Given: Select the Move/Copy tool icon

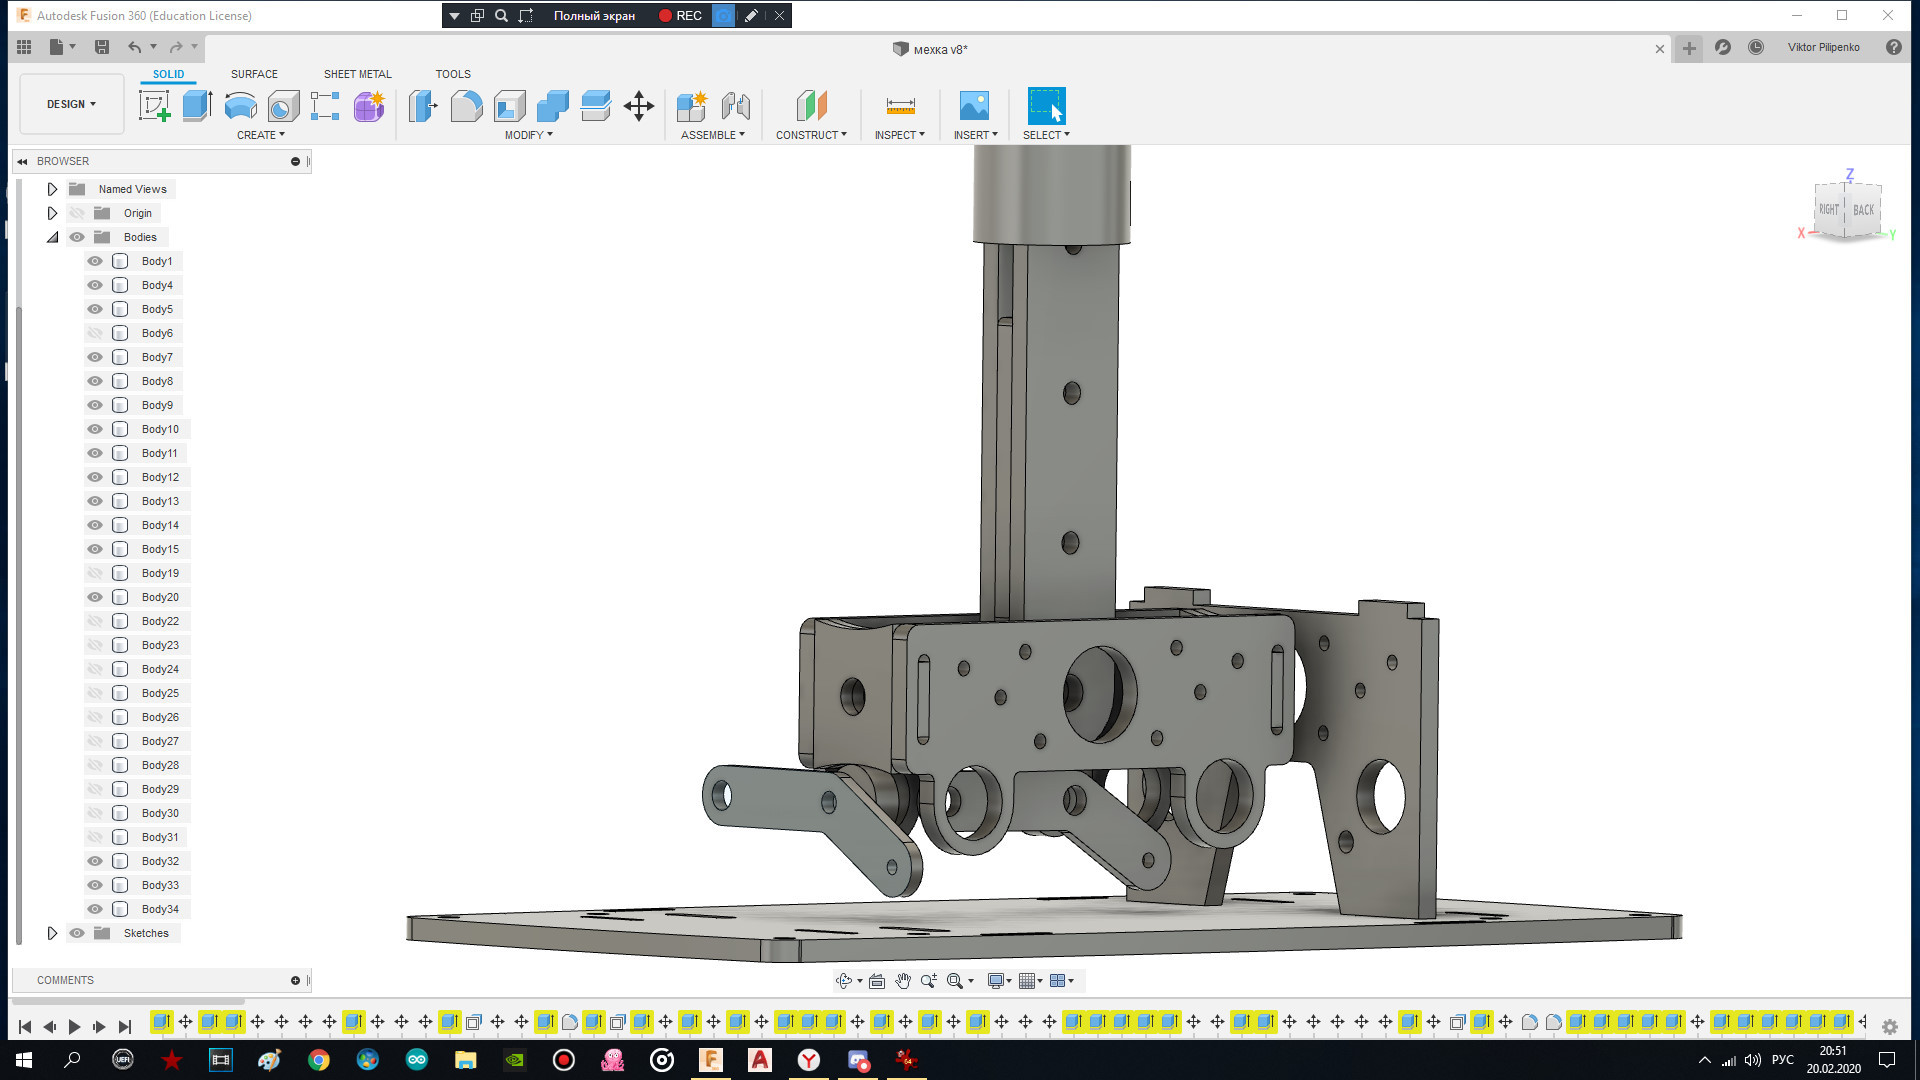Looking at the screenshot, I should tap(638, 105).
